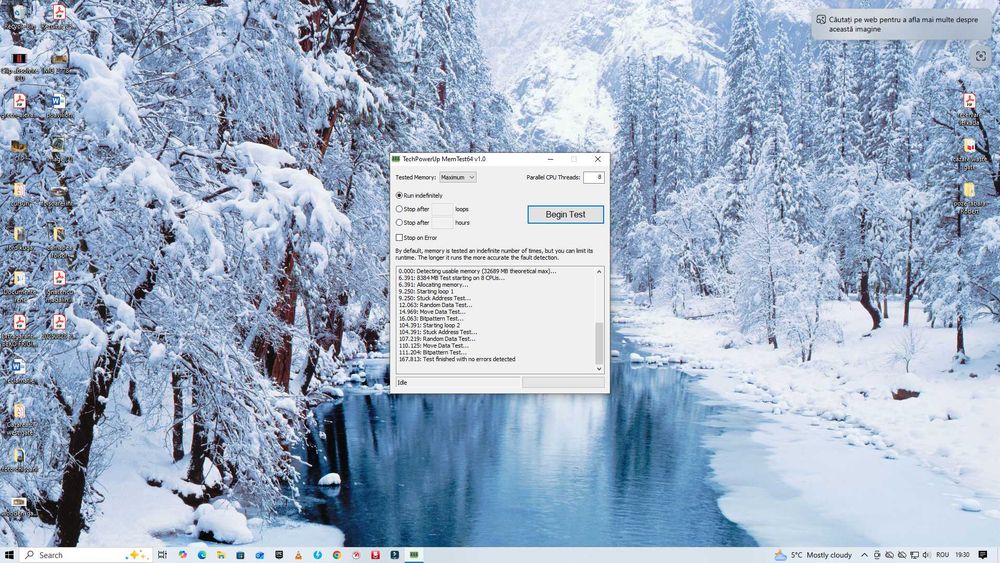Open the blue lightning bolt taskbar app
The image size is (1000, 563).
pos(317,555)
